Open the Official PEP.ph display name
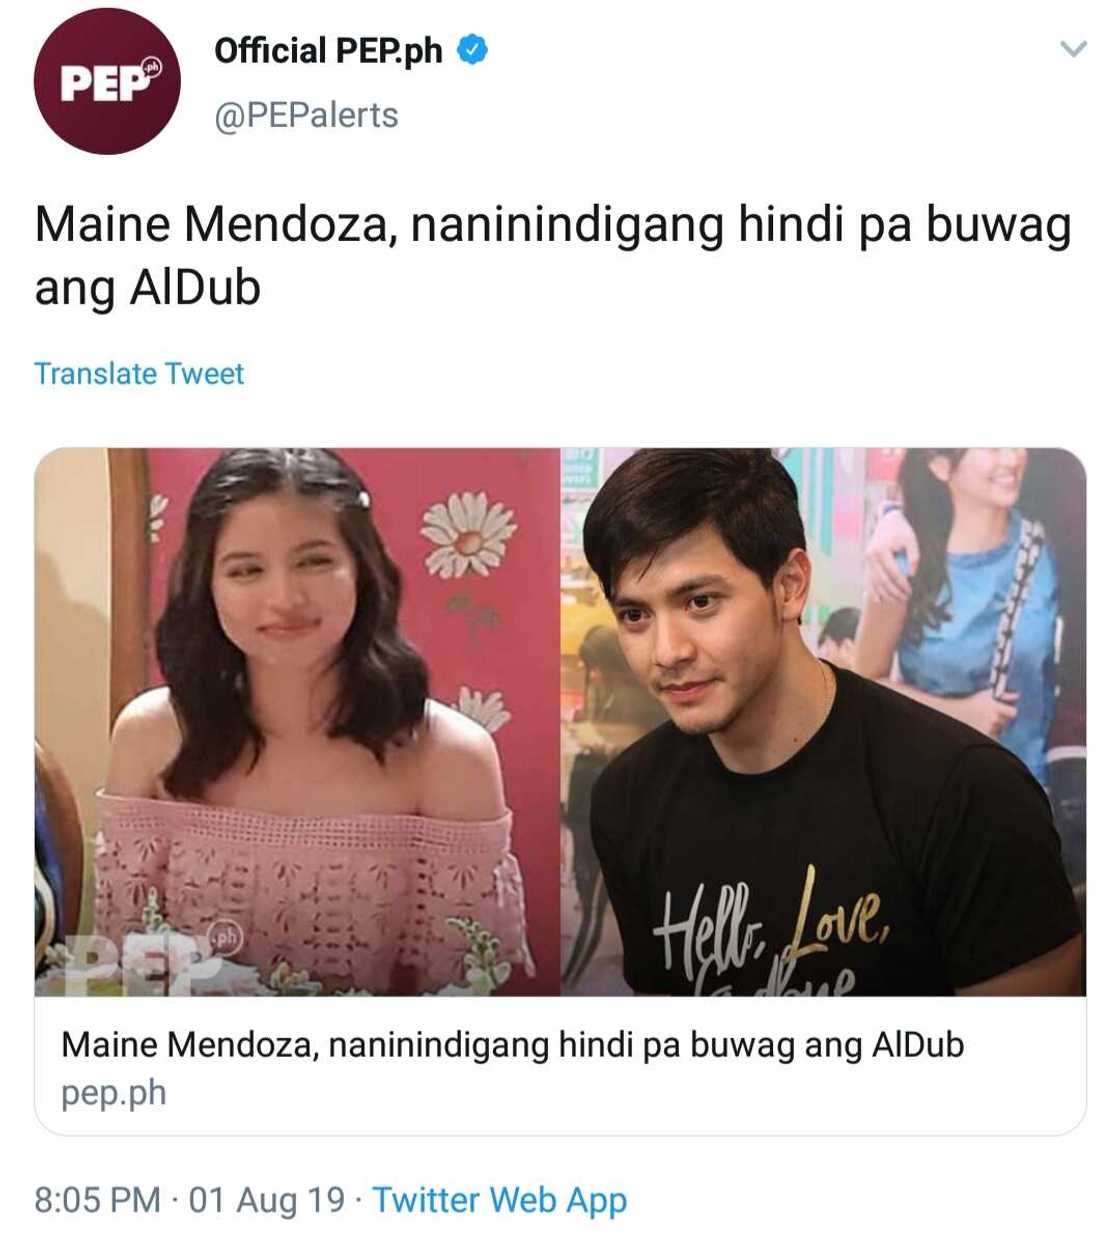1120x1245 pixels. point(328,50)
